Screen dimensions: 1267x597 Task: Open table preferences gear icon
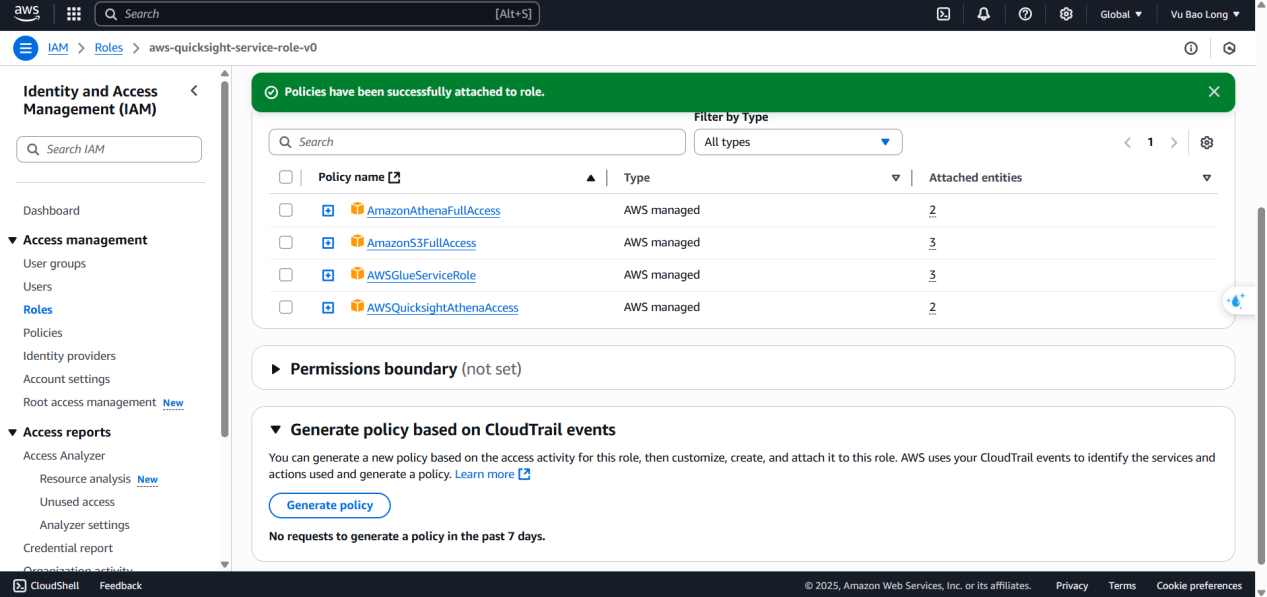[x=1207, y=142]
